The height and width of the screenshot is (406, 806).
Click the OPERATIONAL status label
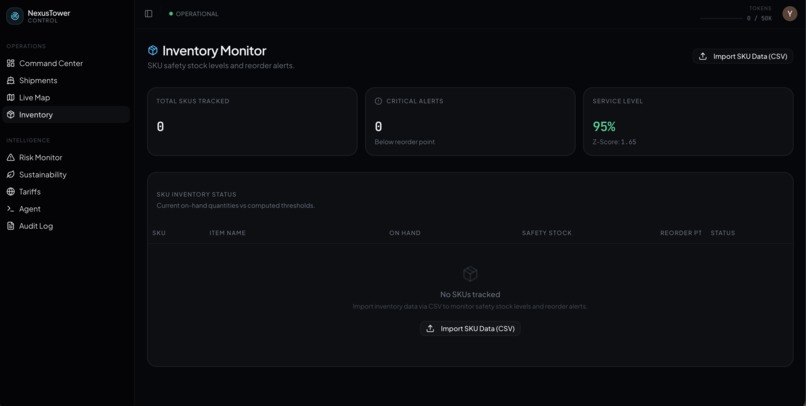(x=197, y=14)
